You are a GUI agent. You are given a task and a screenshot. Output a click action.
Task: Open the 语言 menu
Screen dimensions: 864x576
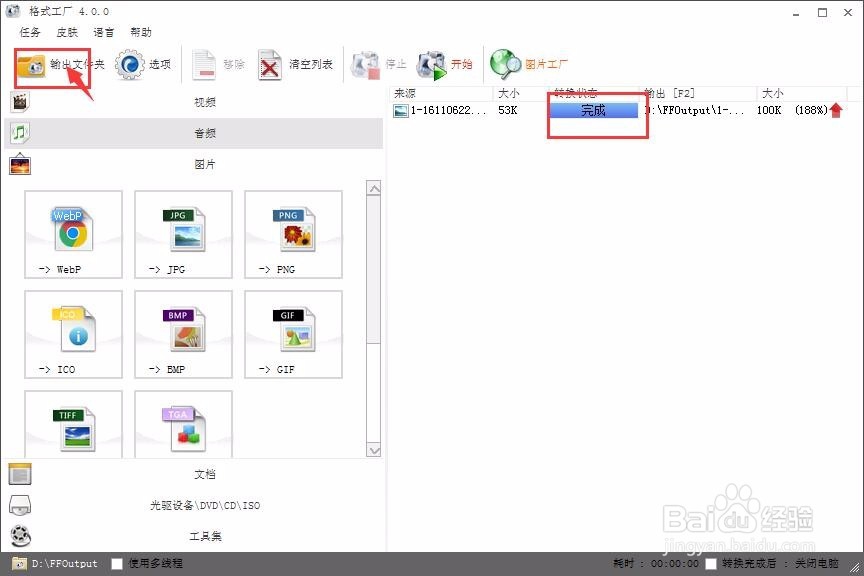click(x=104, y=31)
